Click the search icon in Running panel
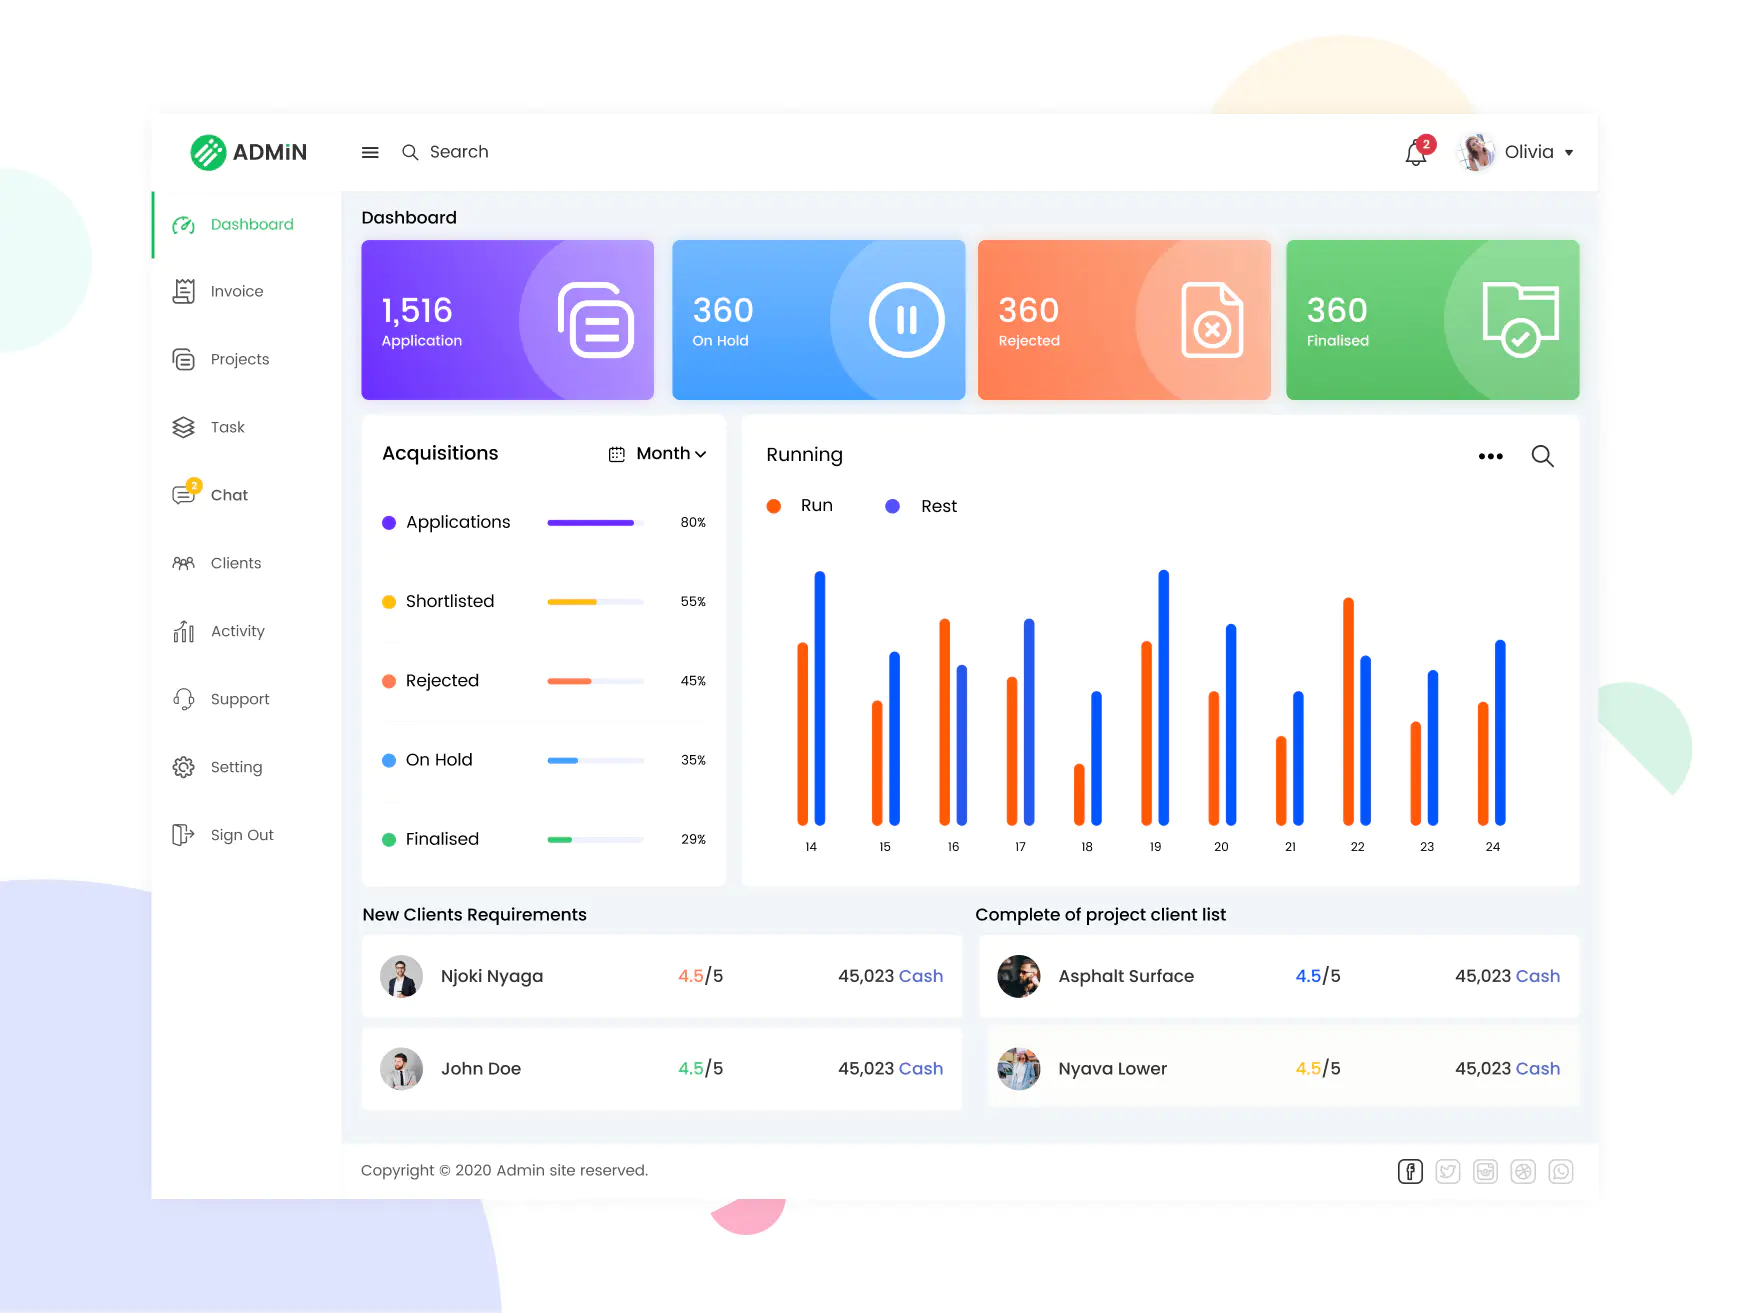 1543,456
